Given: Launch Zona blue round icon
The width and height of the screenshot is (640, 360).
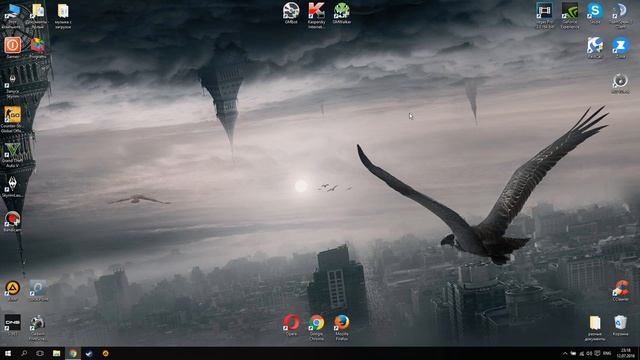Looking at the screenshot, I should pos(620,45).
